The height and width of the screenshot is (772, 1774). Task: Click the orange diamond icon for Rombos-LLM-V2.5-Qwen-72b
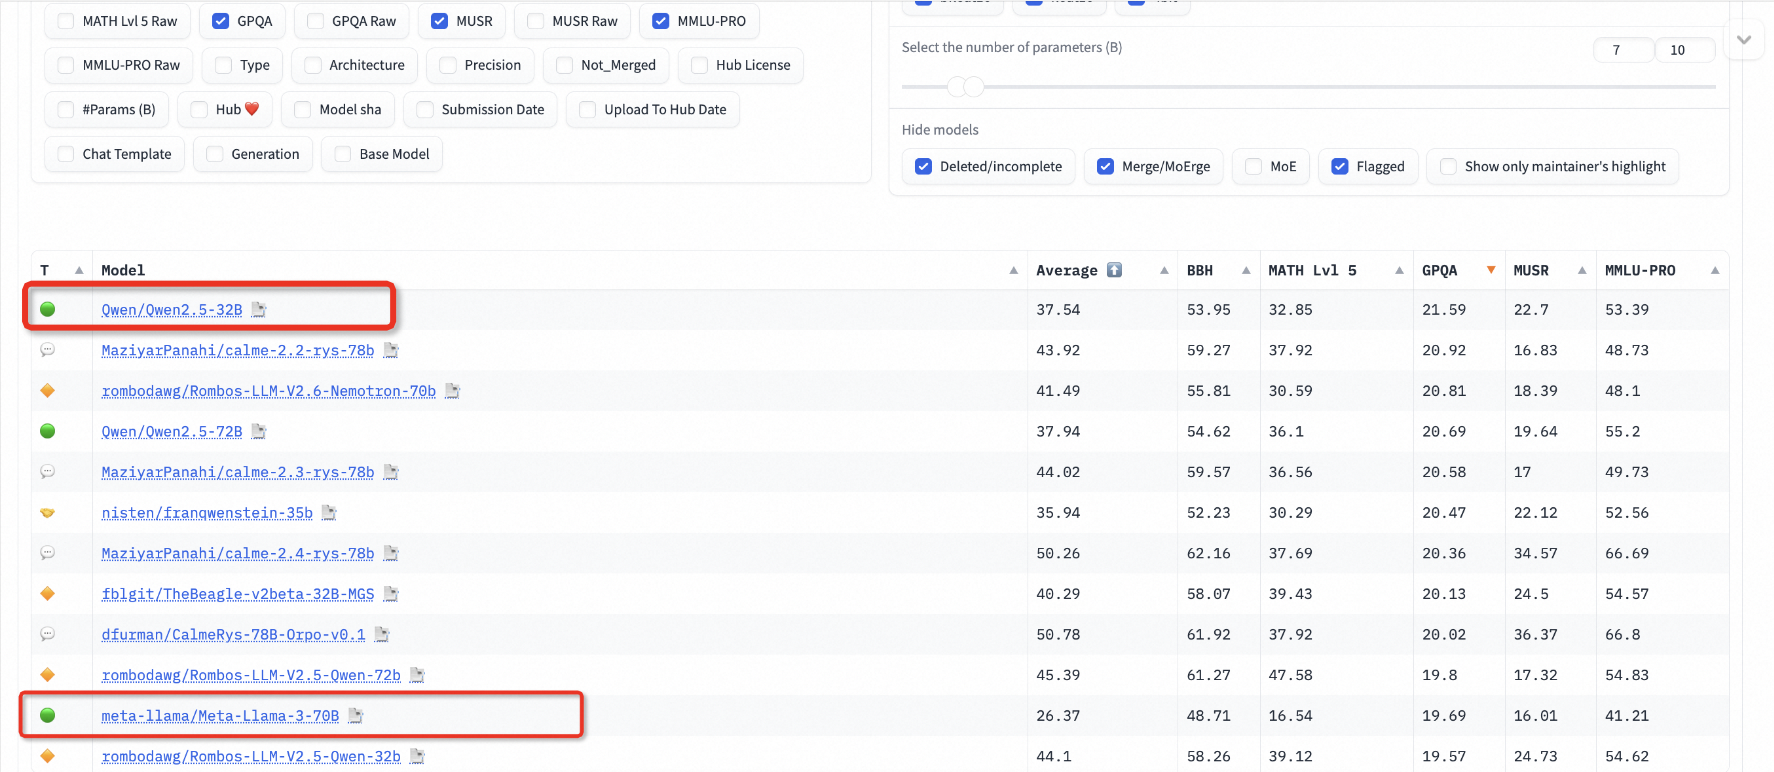point(47,675)
